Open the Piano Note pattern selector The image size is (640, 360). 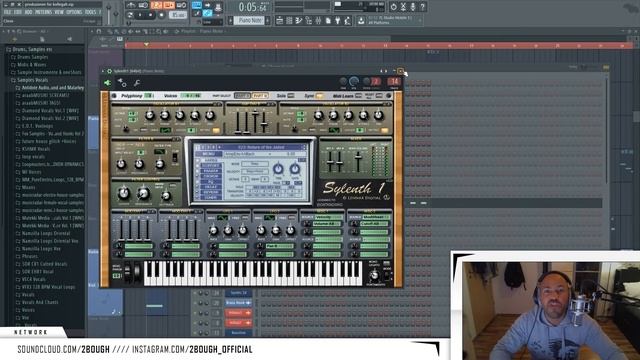pyautogui.click(x=249, y=20)
